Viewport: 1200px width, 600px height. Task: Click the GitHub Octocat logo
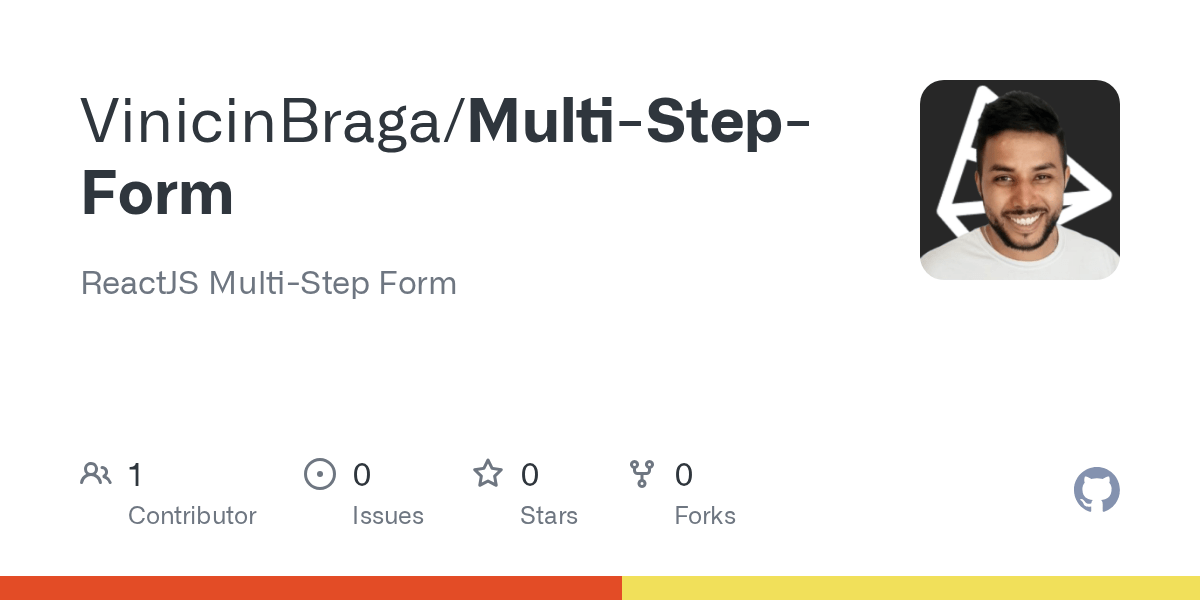point(1096,490)
